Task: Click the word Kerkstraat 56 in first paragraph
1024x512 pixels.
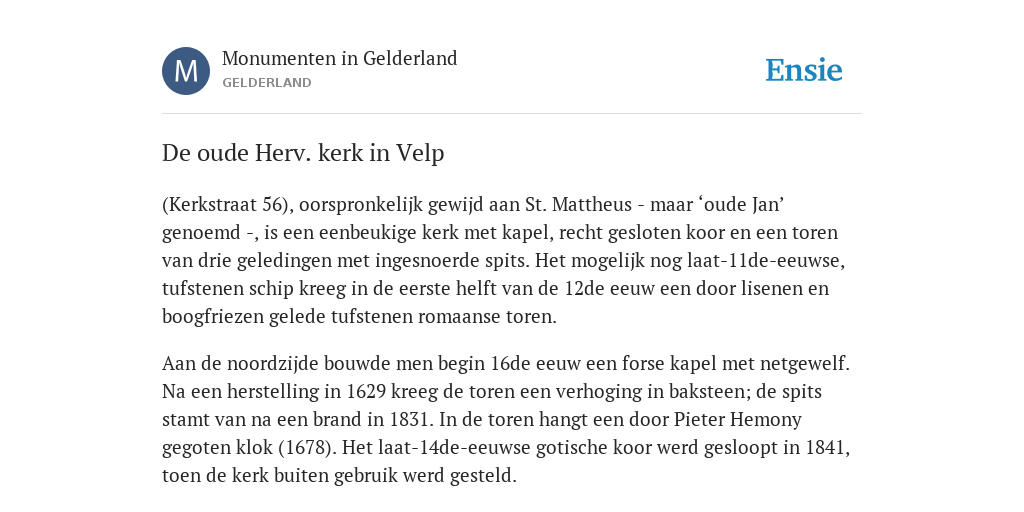Action: [x=224, y=204]
